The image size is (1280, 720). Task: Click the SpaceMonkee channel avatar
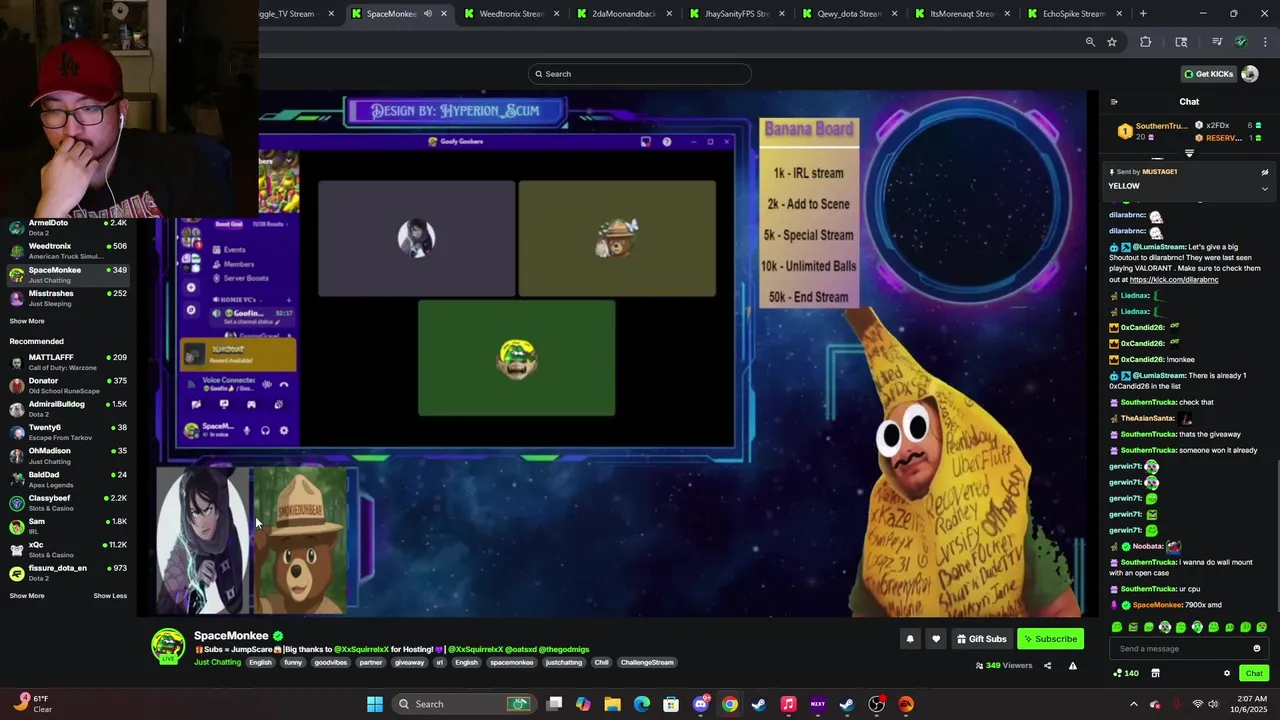(x=168, y=646)
